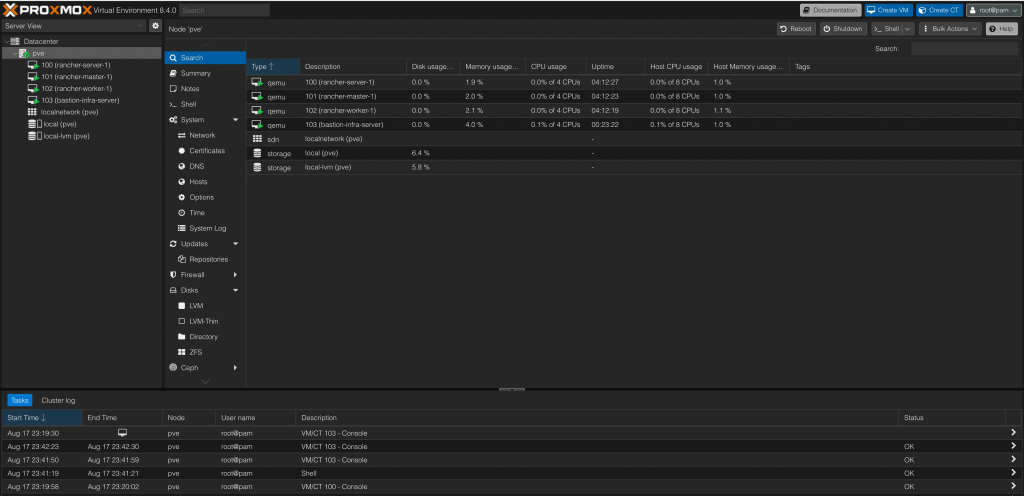Select Search in the node menu
This screenshot has width=1024, height=496.
pos(204,58)
